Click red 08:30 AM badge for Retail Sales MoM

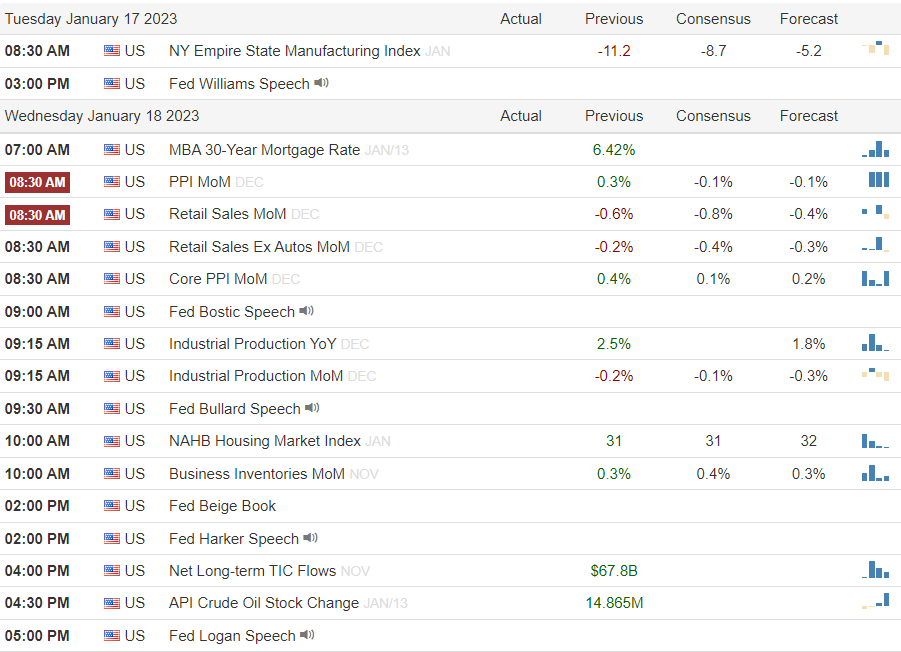click(x=37, y=215)
